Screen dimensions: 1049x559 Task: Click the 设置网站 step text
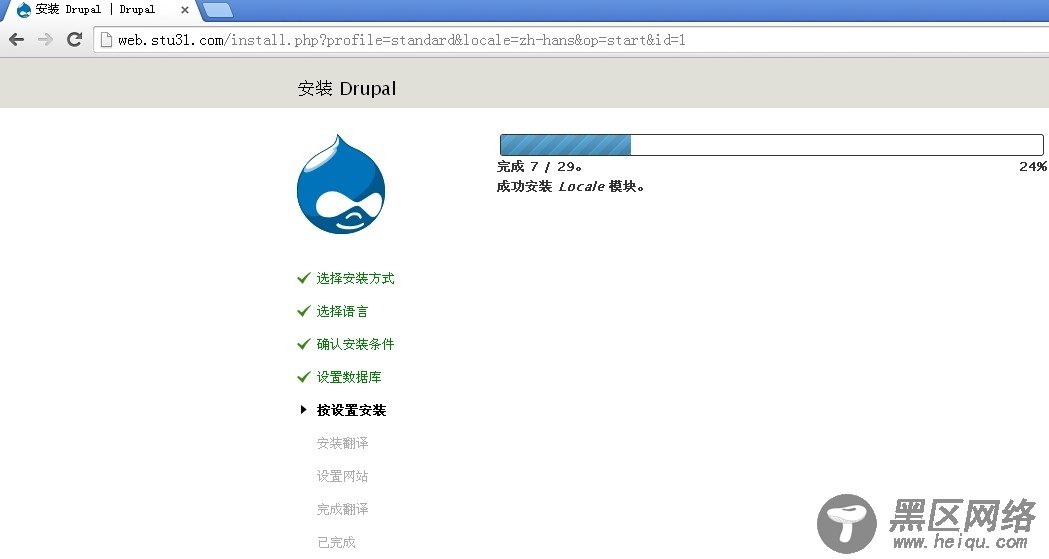[x=342, y=476]
